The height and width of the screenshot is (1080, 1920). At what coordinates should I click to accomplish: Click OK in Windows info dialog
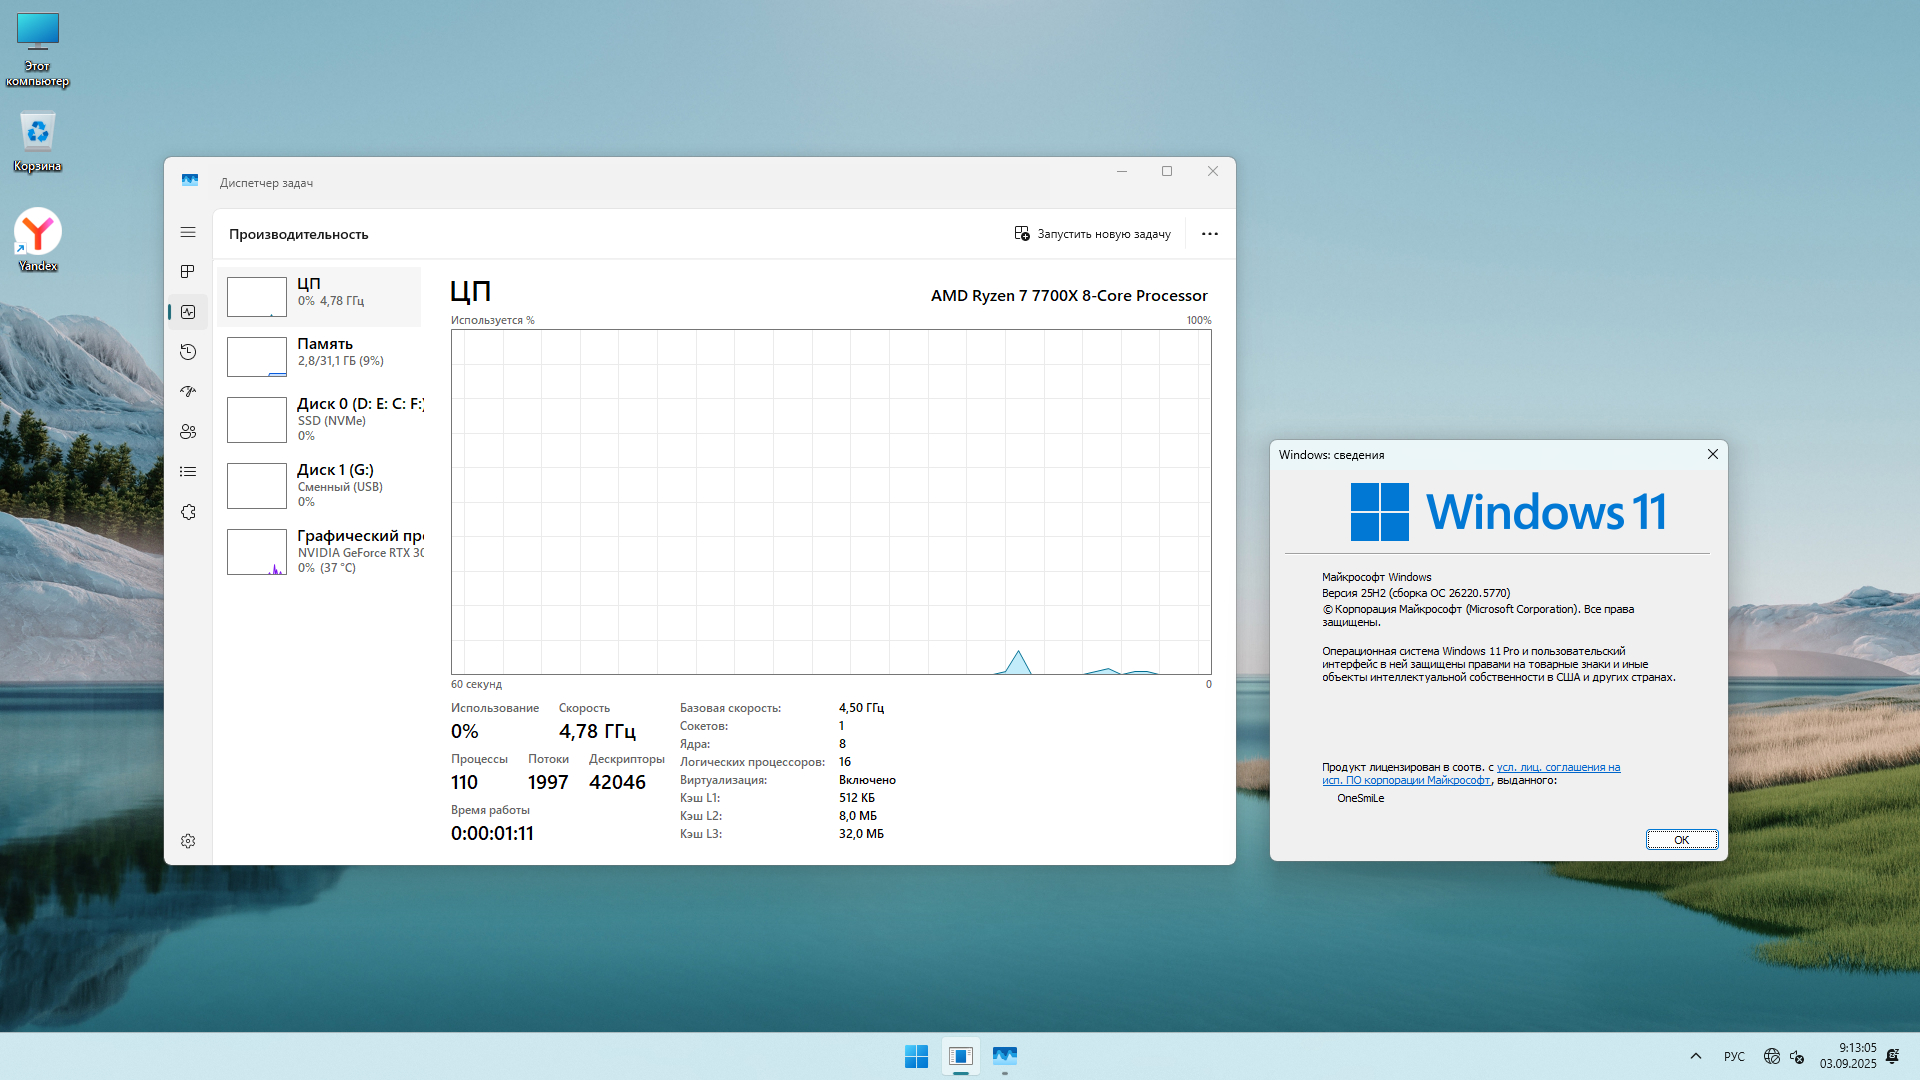point(1681,840)
